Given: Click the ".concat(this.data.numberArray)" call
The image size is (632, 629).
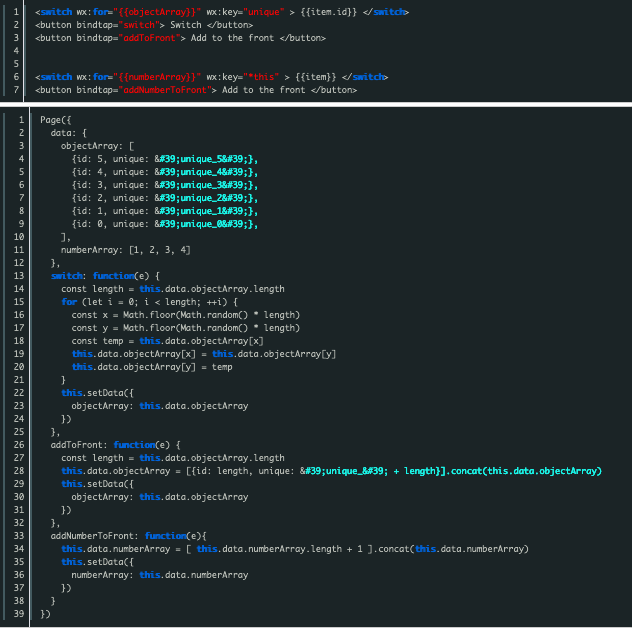Looking at the screenshot, I should click(x=451, y=549).
